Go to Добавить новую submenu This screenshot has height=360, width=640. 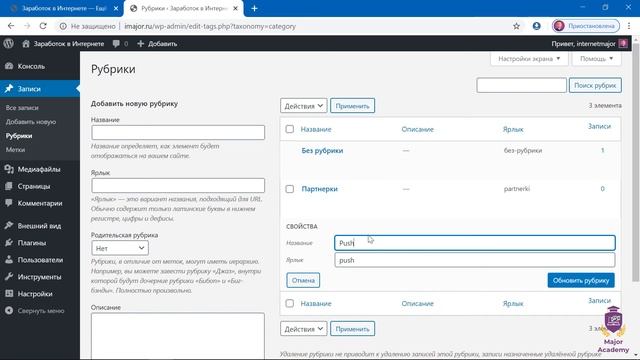pyautogui.click(x=31, y=122)
